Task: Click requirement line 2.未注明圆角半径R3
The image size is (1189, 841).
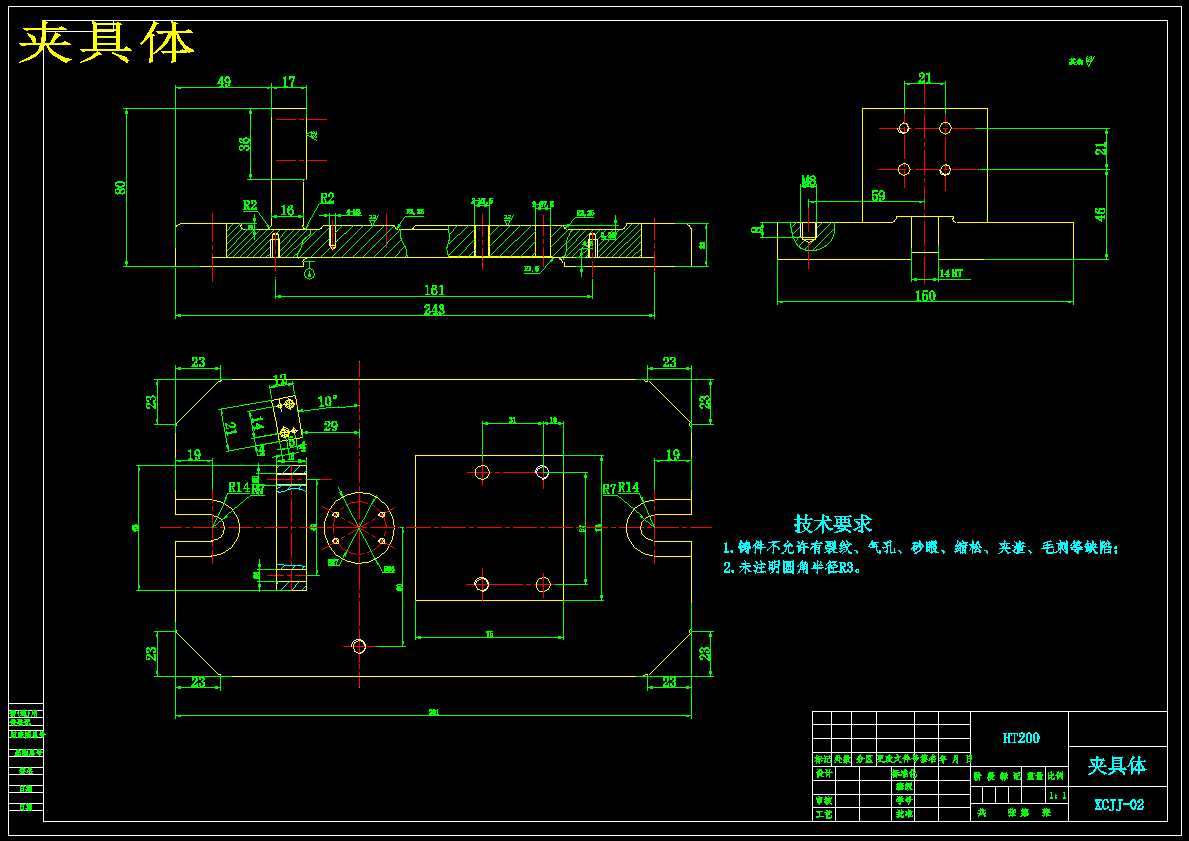Action: pyautogui.click(x=792, y=567)
